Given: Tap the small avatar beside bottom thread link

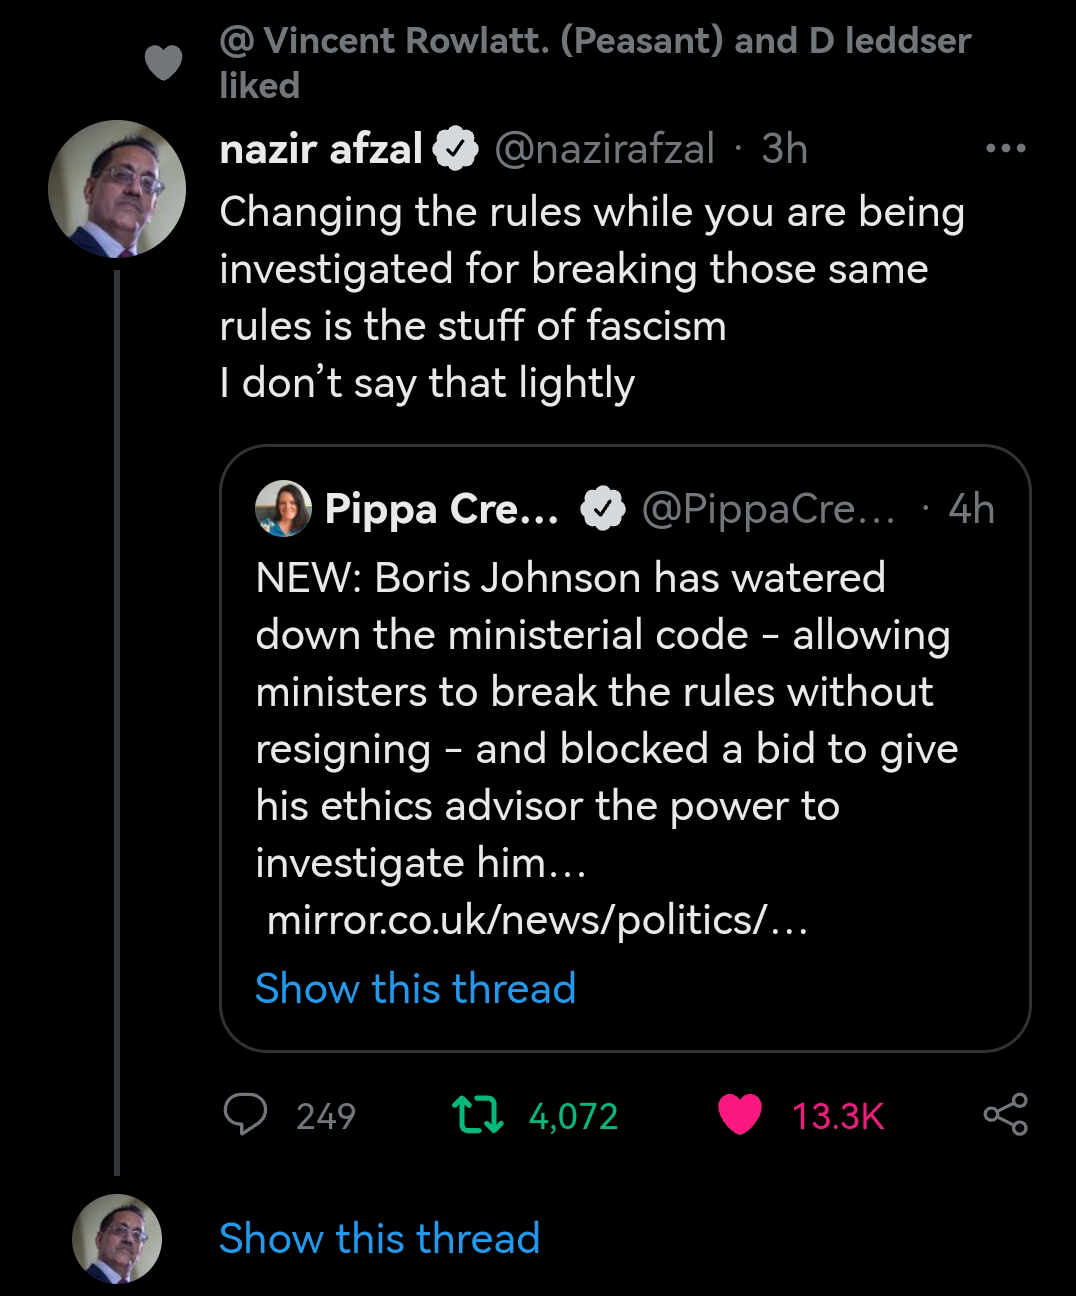Looking at the screenshot, I should point(117,1238).
